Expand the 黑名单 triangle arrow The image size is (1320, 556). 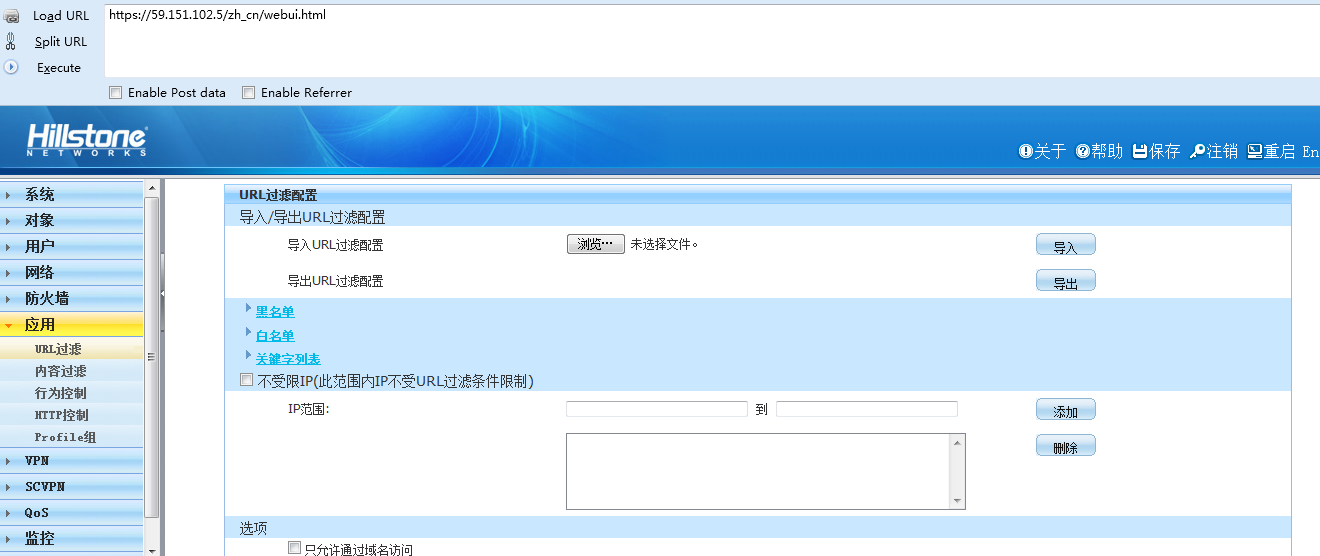point(249,308)
